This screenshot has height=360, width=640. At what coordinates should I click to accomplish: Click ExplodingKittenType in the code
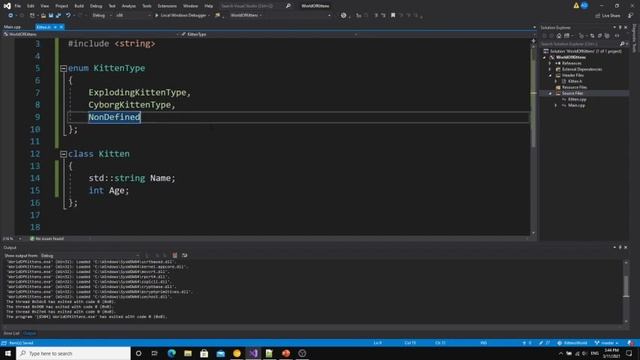[x=137, y=93]
